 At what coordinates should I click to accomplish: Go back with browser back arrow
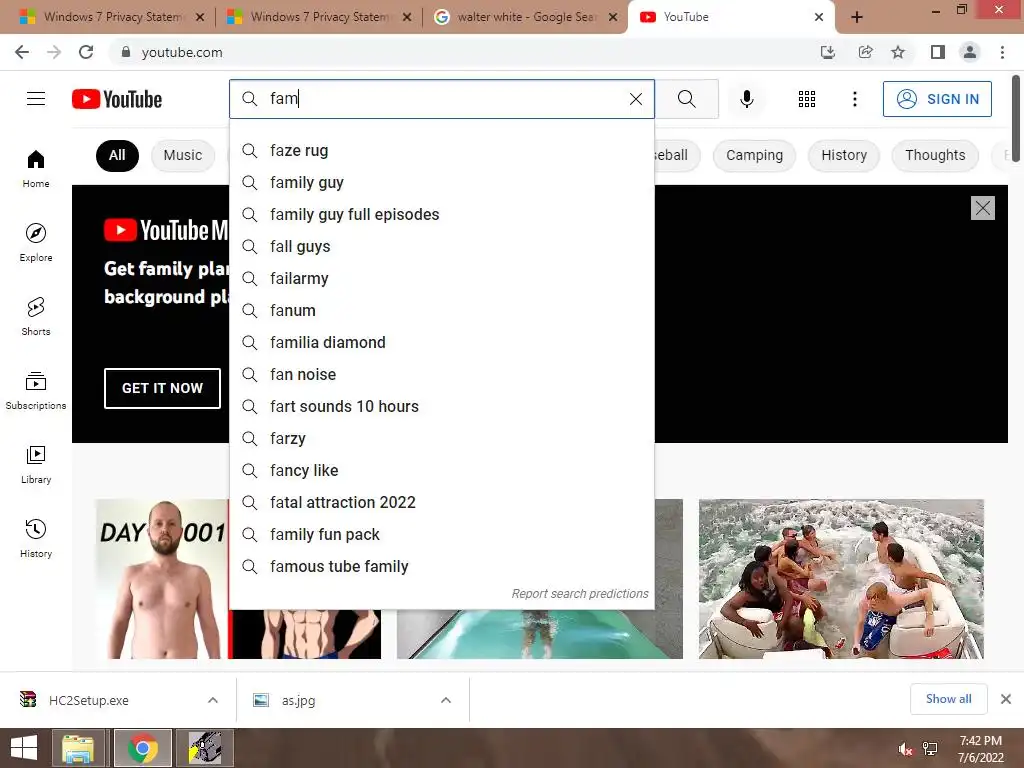point(22,52)
